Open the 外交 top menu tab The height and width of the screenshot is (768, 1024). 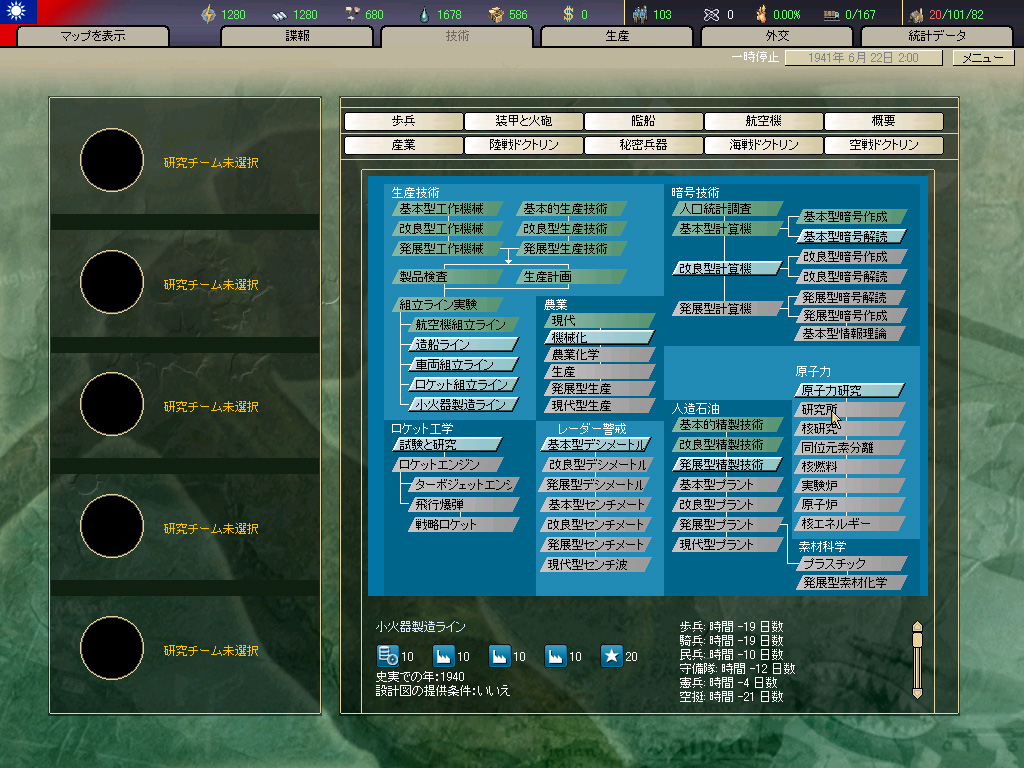click(777, 36)
